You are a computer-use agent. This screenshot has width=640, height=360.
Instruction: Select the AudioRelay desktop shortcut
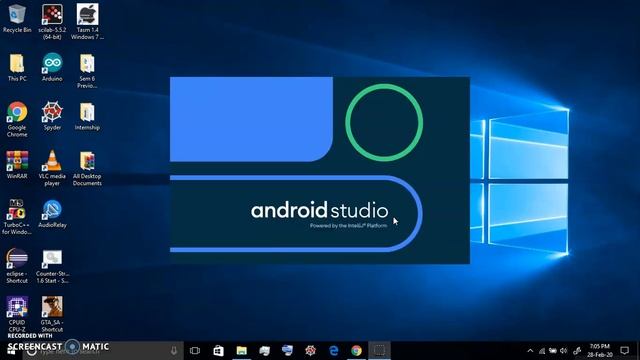tap(52, 213)
